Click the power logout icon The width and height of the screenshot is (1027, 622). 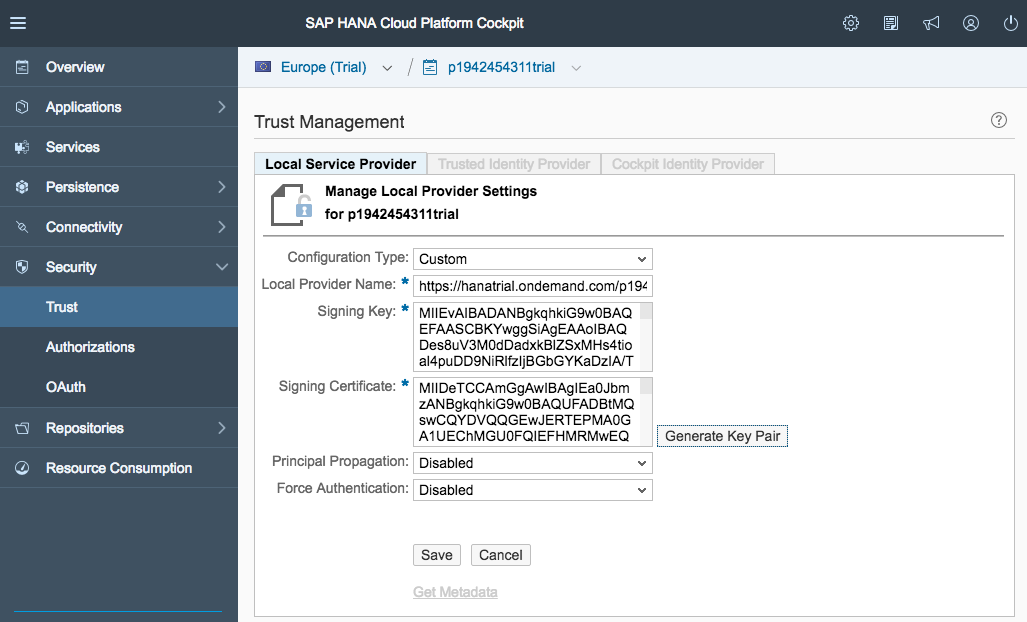(1011, 23)
